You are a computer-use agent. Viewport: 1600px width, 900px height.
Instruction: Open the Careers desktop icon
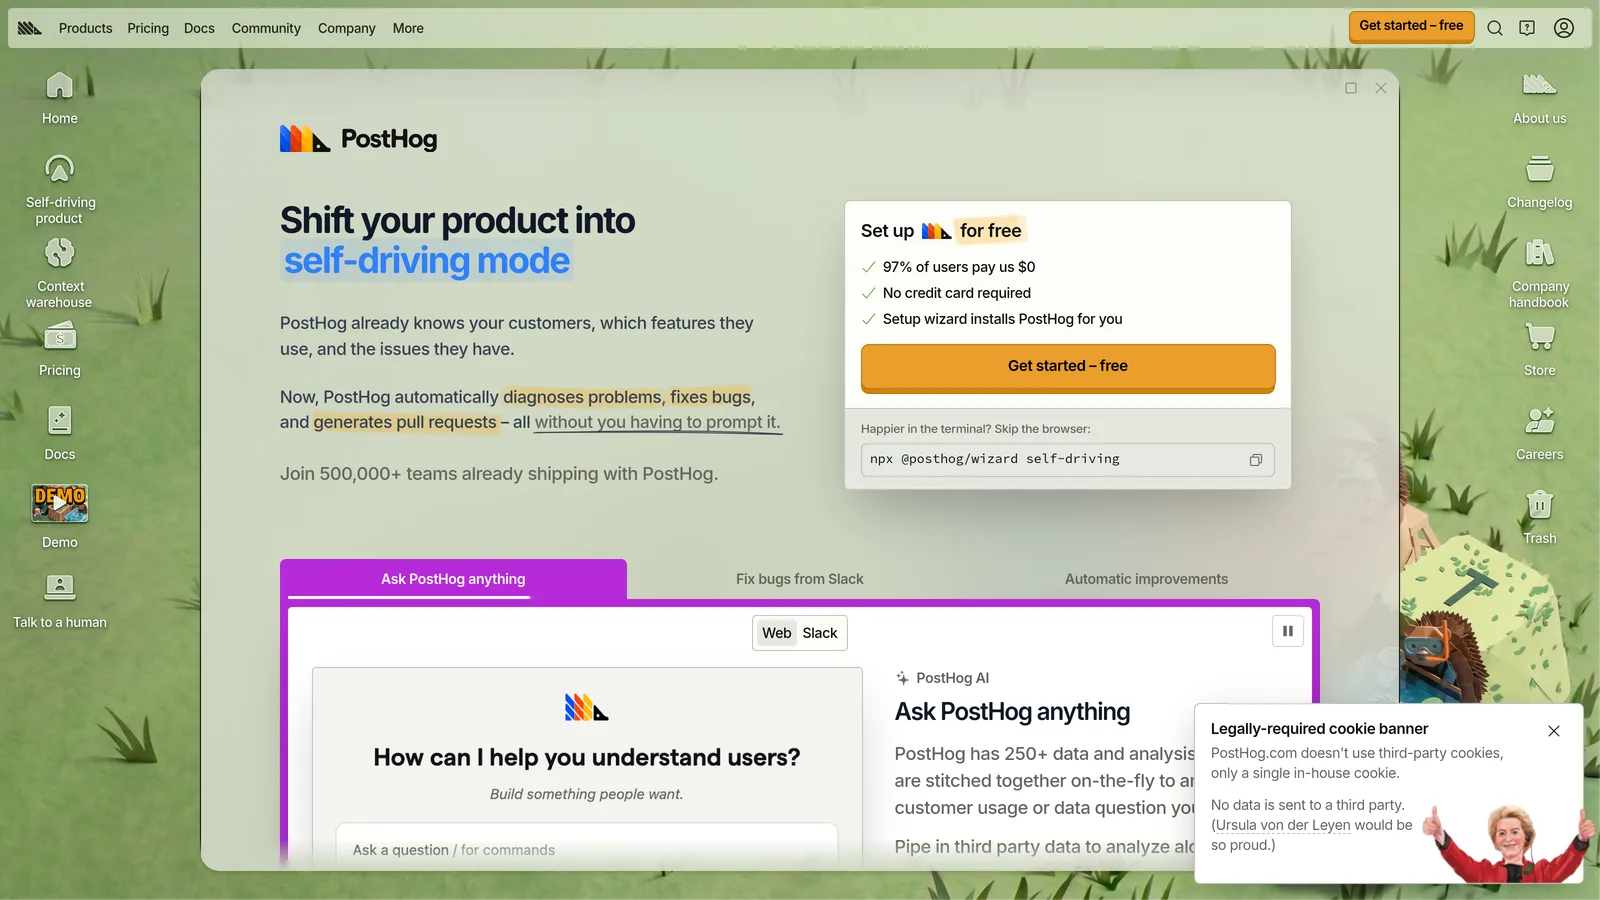[1540, 434]
